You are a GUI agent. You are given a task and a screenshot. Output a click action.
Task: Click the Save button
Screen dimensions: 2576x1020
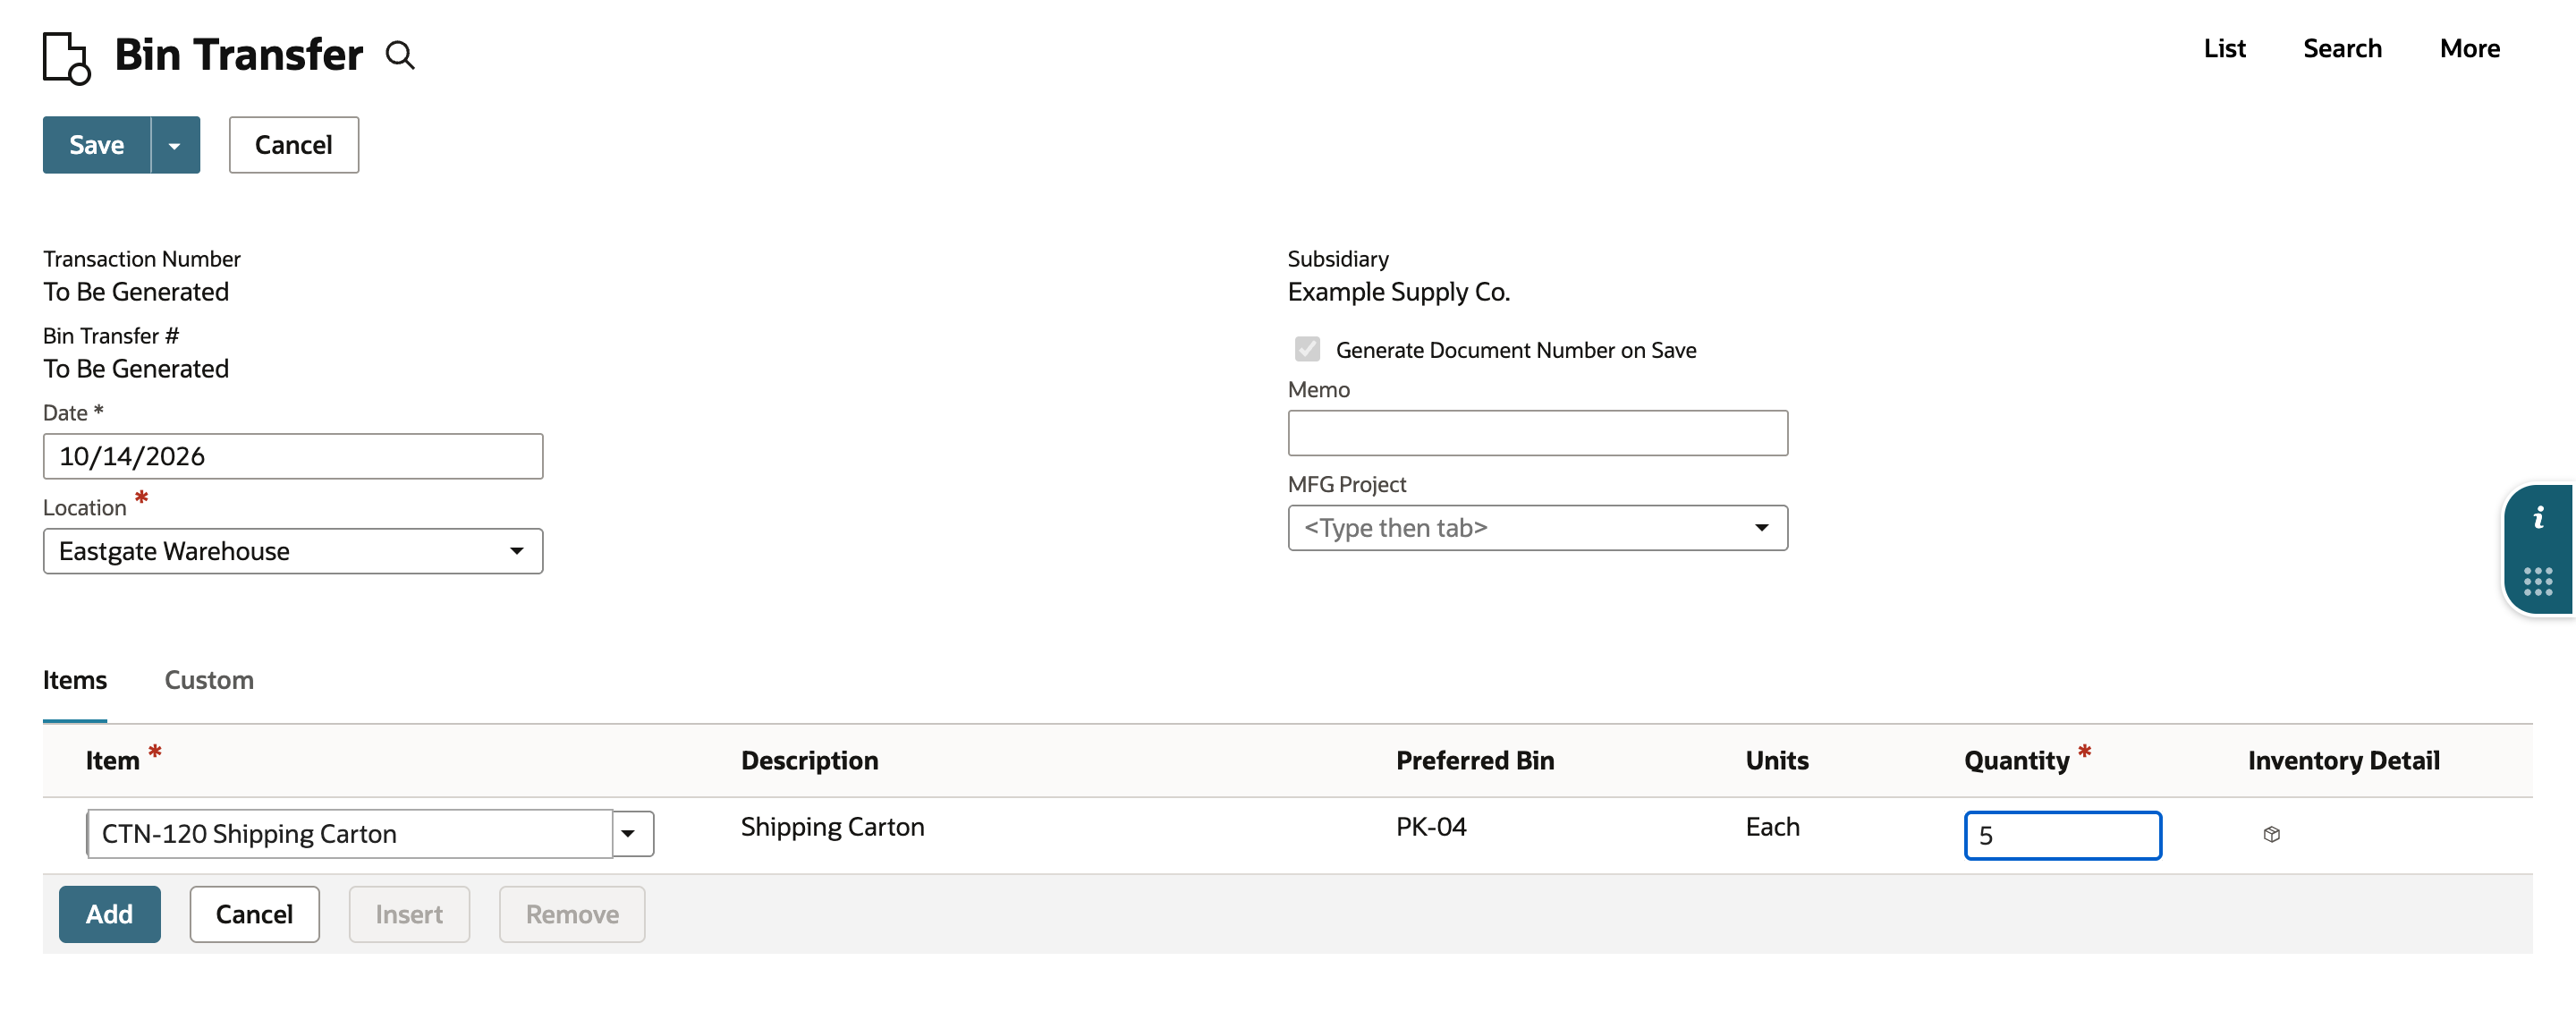point(97,145)
